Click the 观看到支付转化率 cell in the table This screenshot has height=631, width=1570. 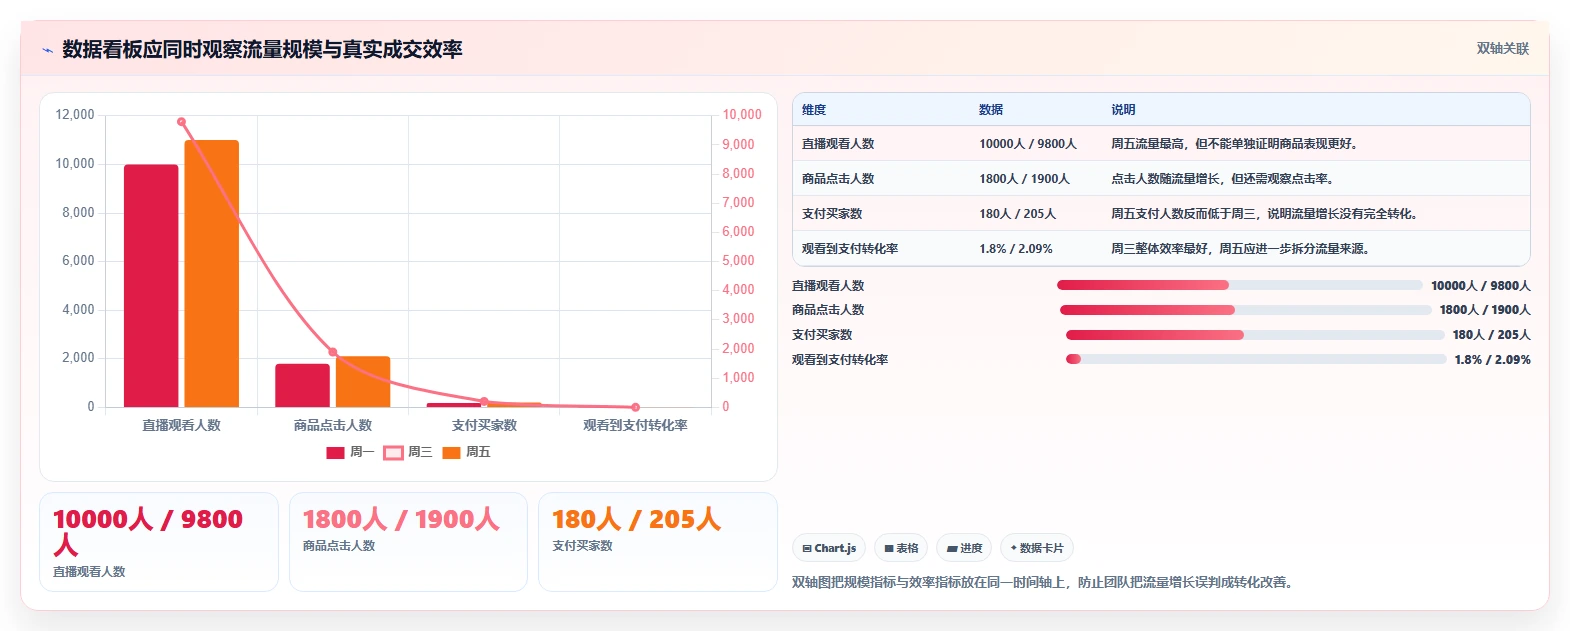850,249
